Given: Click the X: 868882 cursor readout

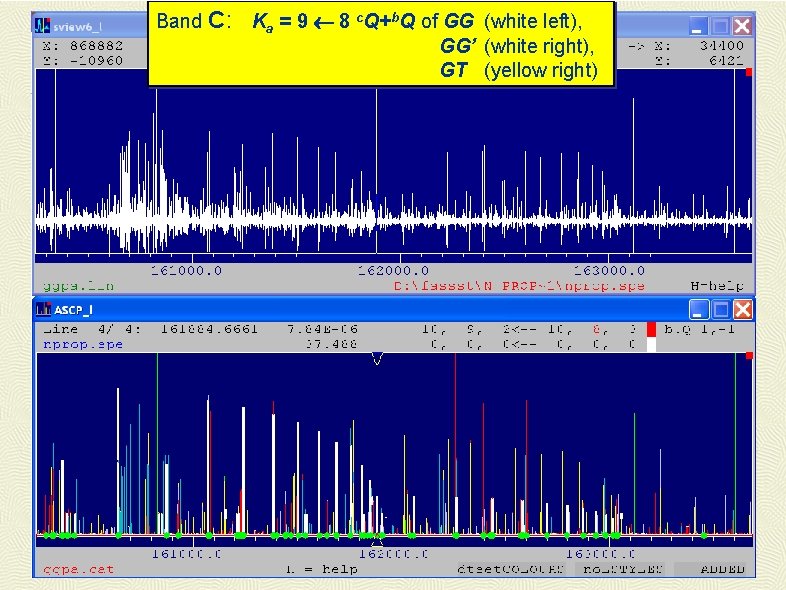Looking at the screenshot, I should 83,46.
